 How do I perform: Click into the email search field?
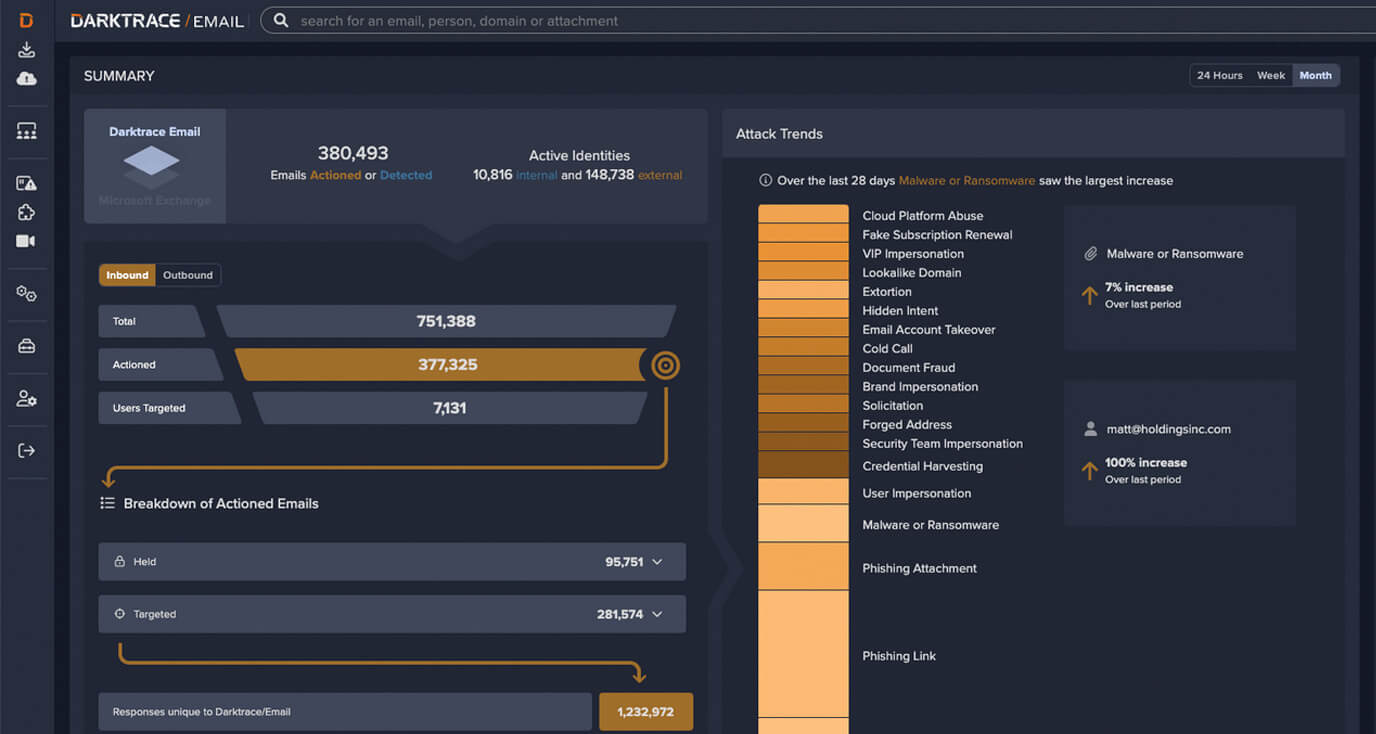(x=817, y=20)
